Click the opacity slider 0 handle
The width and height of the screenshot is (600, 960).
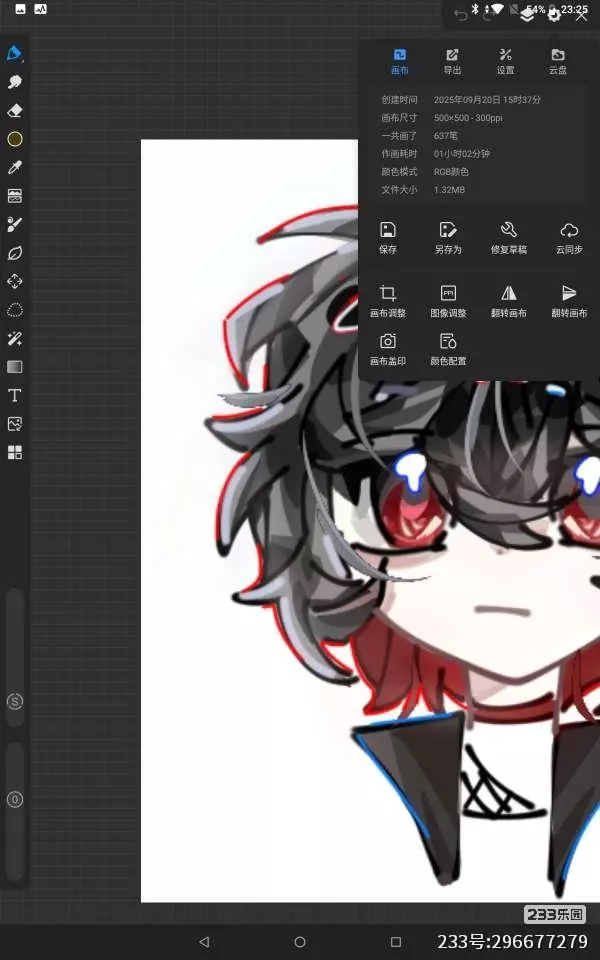click(15, 800)
